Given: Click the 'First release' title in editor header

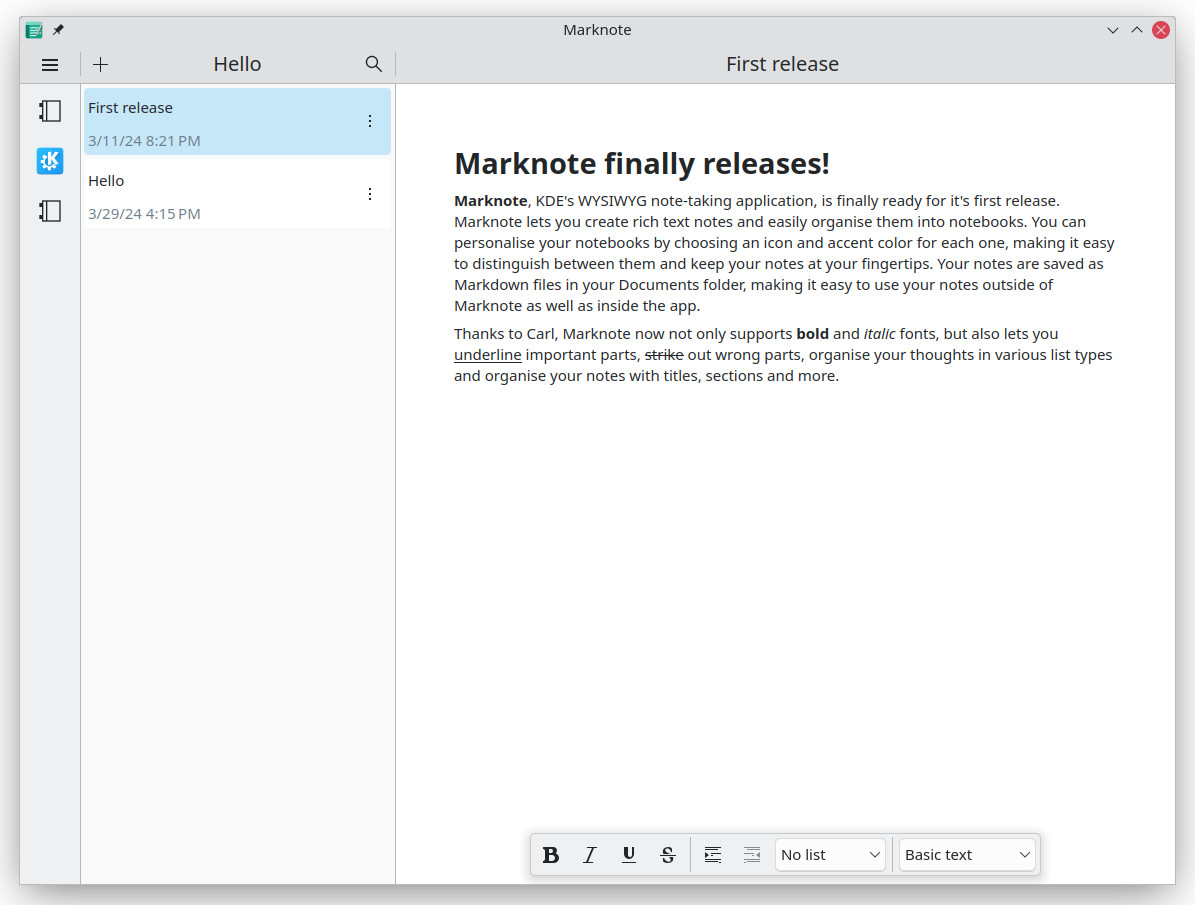Looking at the screenshot, I should click(782, 64).
